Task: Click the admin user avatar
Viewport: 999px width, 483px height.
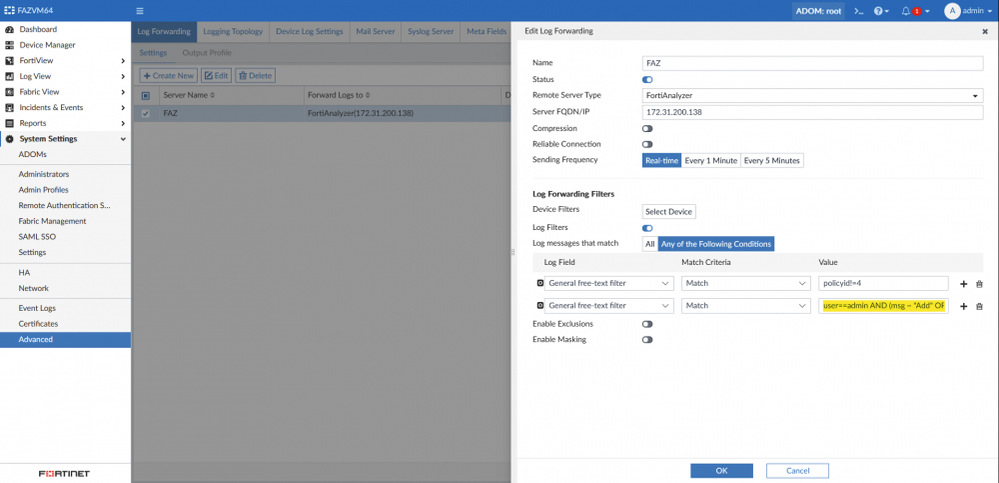Action: pos(952,11)
